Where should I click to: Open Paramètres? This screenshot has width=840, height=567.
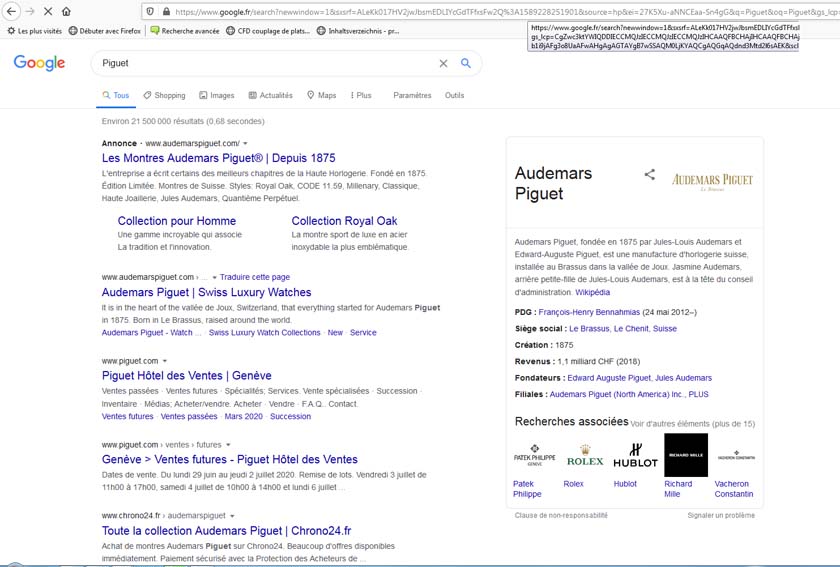click(x=412, y=95)
